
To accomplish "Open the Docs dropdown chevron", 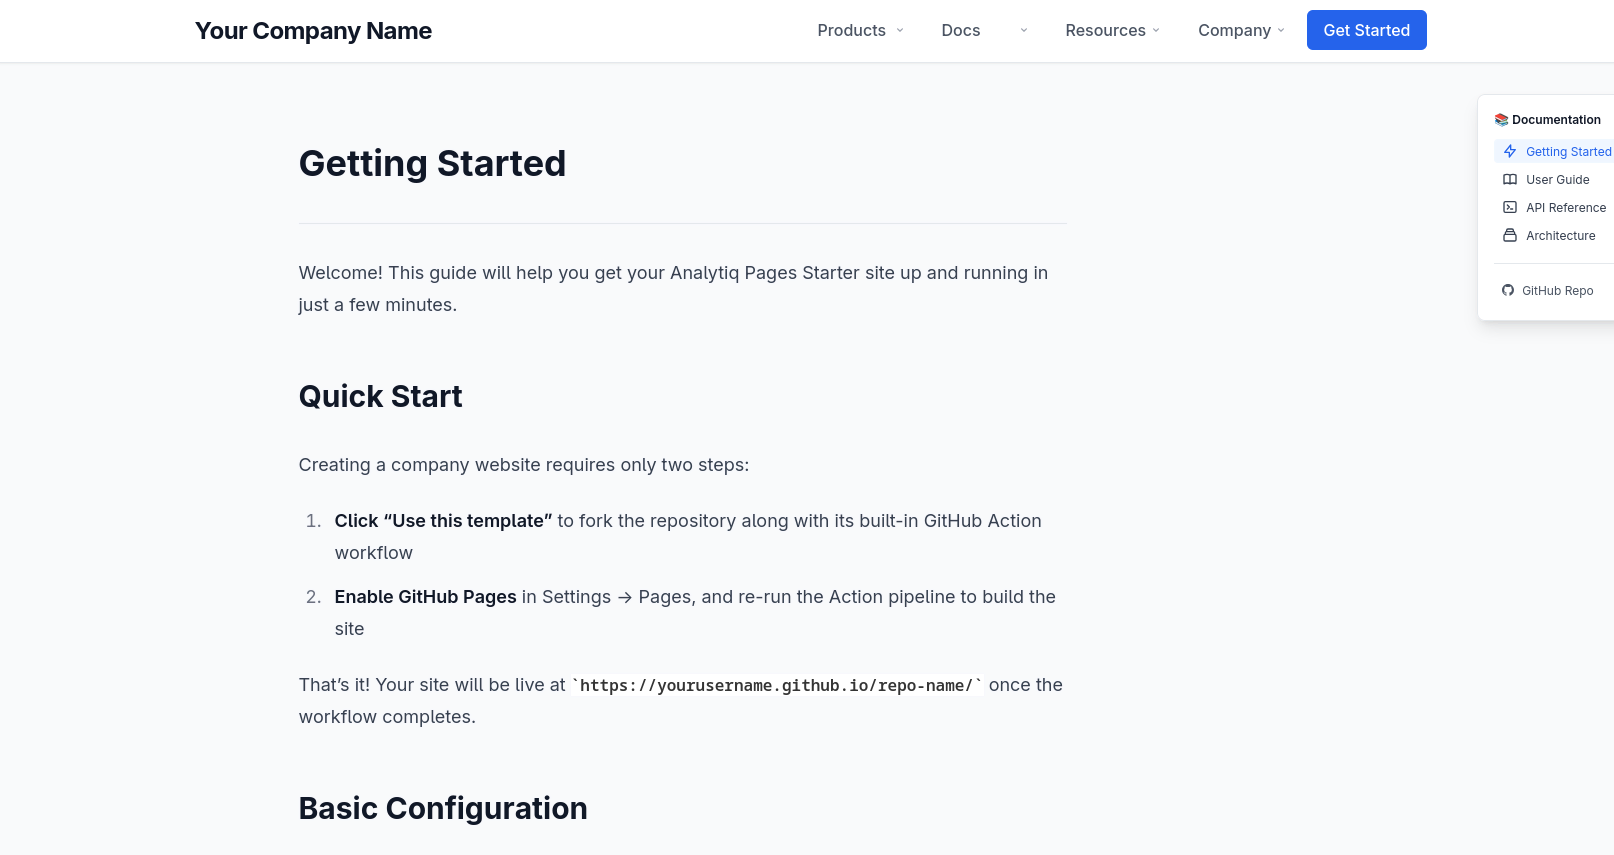I will point(1022,30).
